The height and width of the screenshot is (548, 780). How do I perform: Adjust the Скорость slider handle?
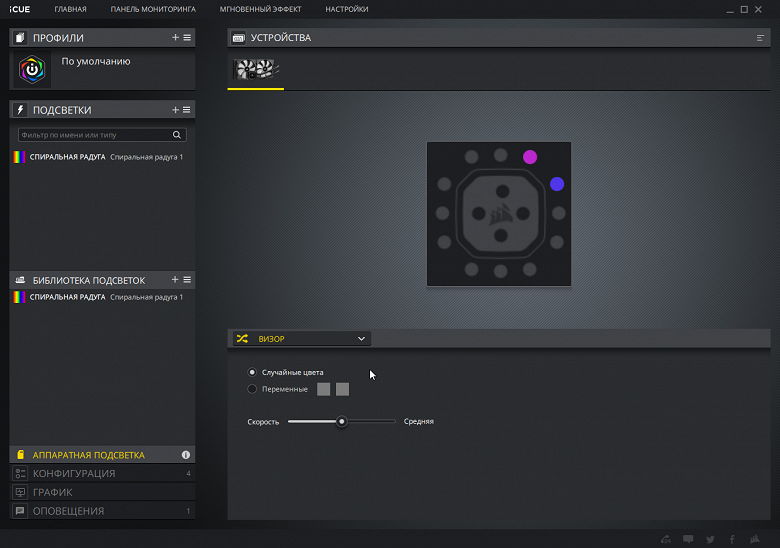341,421
